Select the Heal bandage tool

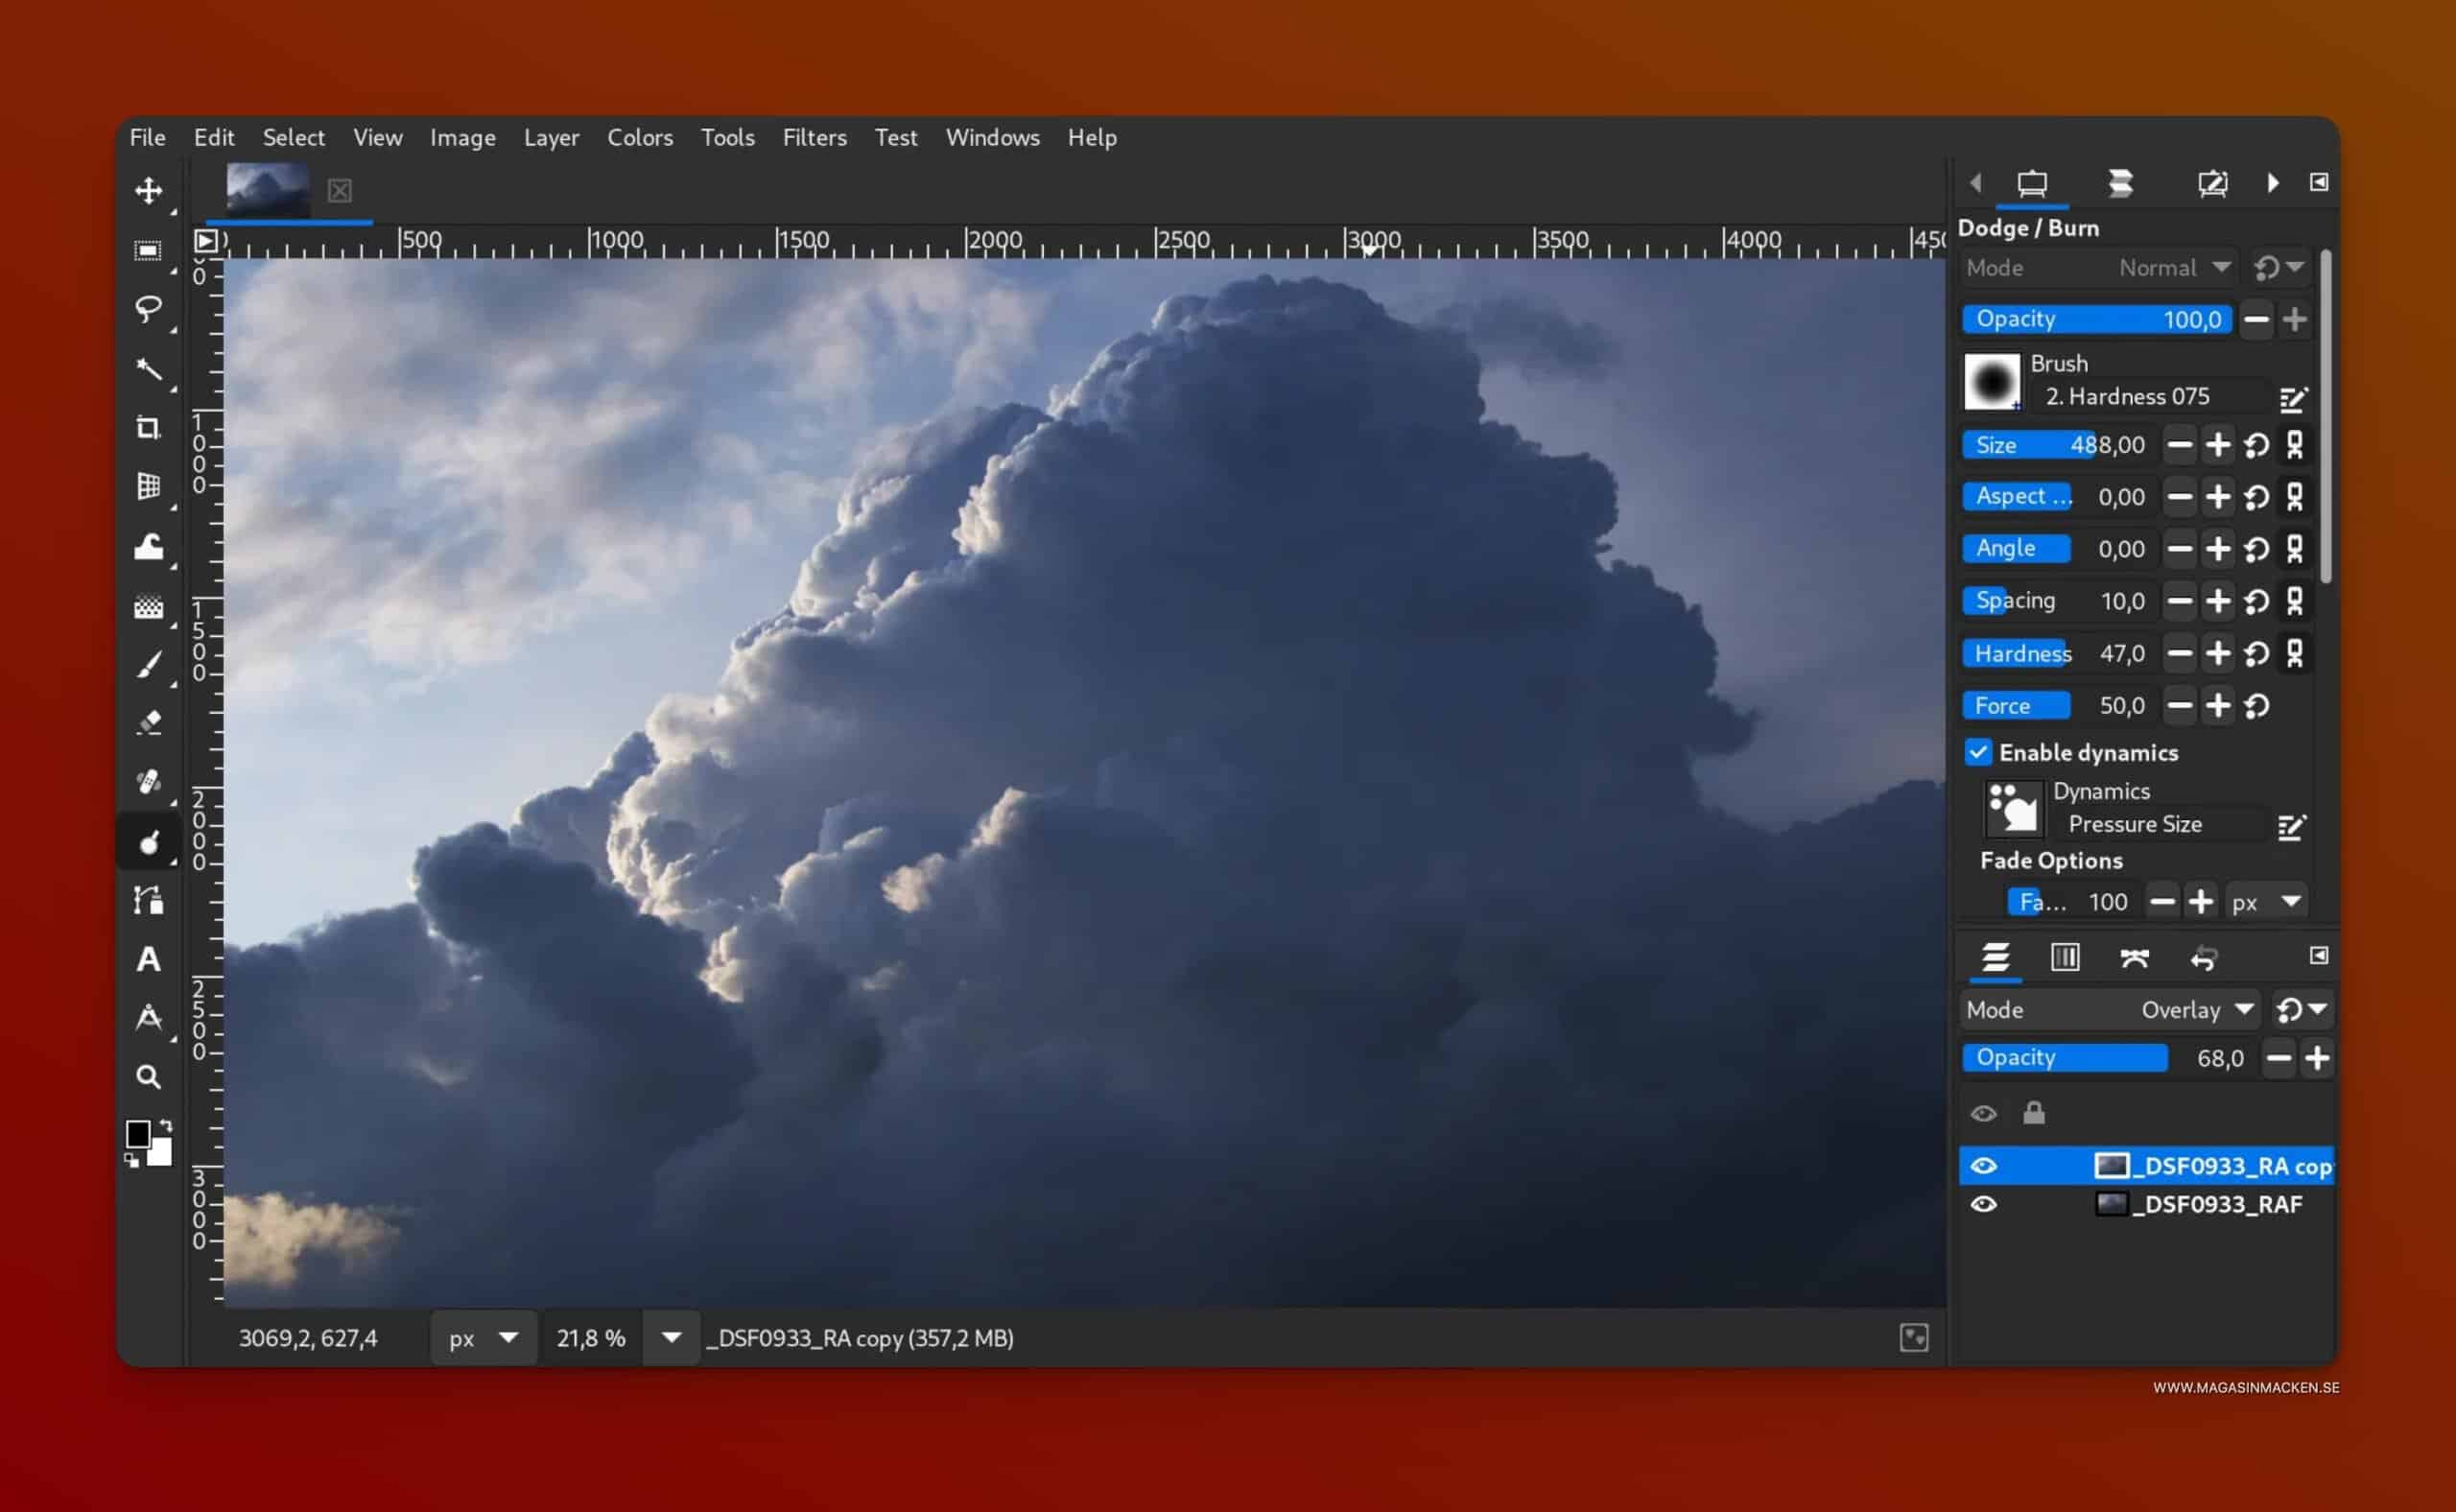[148, 782]
